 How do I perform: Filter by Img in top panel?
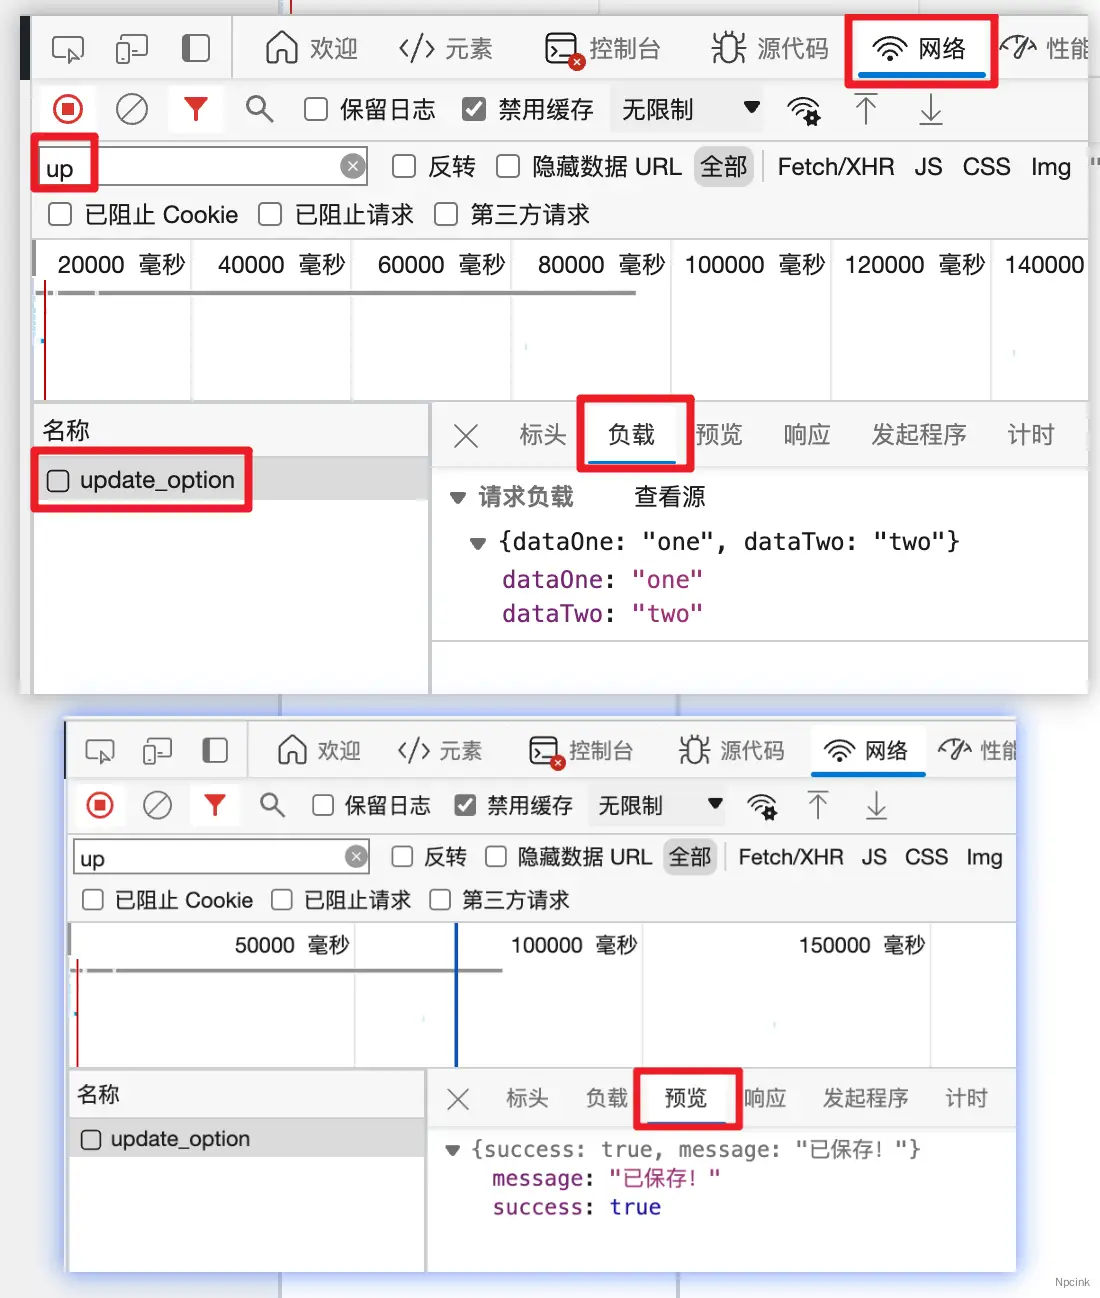tap(1051, 167)
